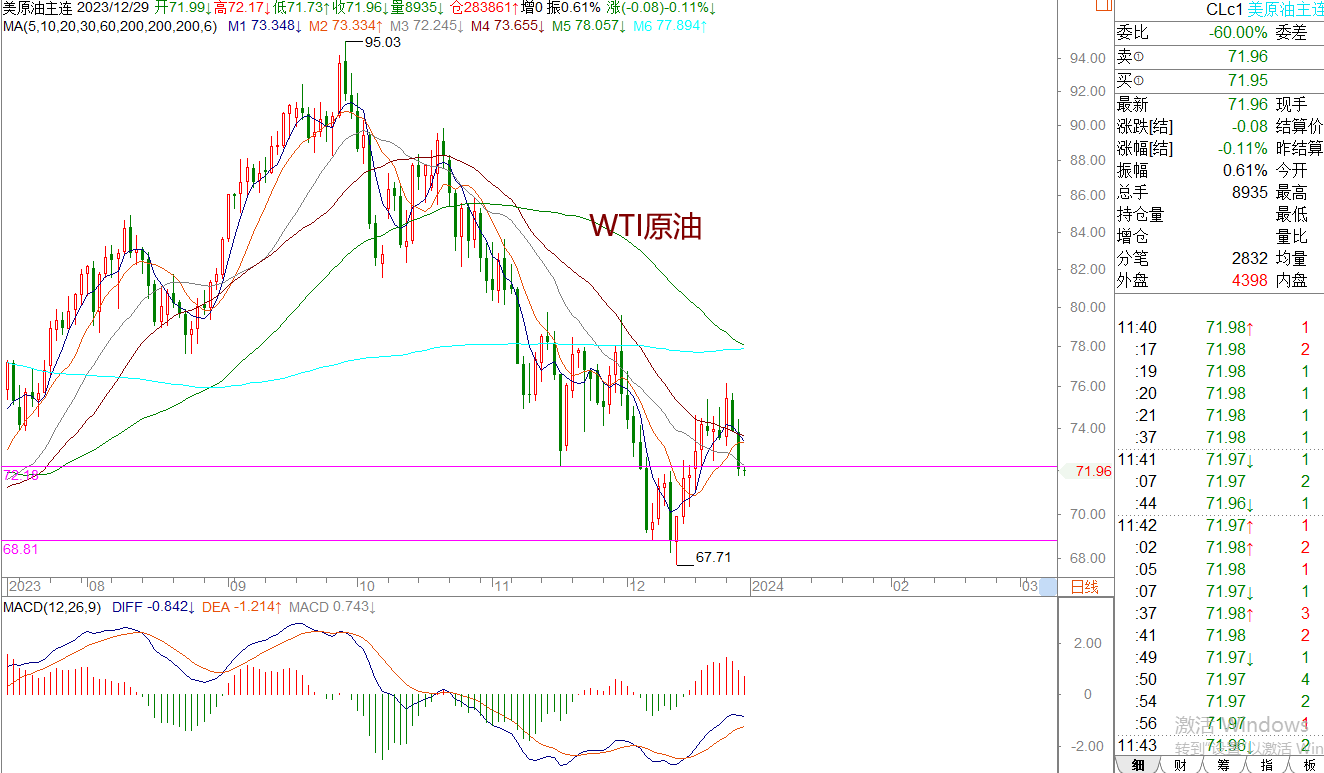The width and height of the screenshot is (1324, 773).
Task: Select the M6 77.894 moving average value
Action: (x=668, y=25)
